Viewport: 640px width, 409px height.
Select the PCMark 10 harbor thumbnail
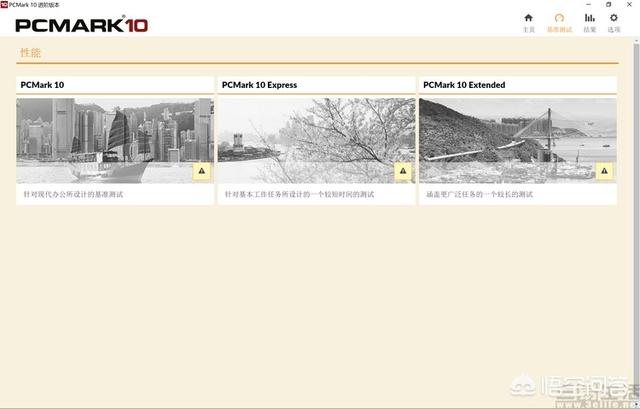pos(115,140)
